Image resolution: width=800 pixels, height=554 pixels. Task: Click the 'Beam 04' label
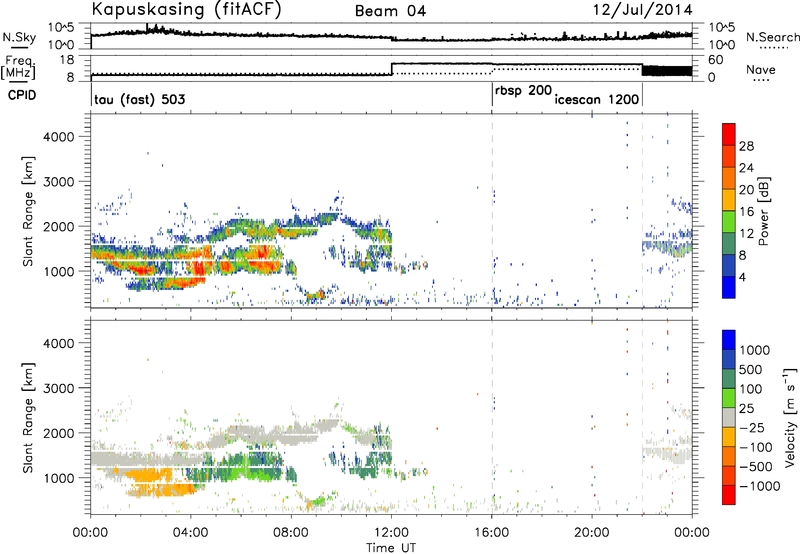tap(390, 11)
